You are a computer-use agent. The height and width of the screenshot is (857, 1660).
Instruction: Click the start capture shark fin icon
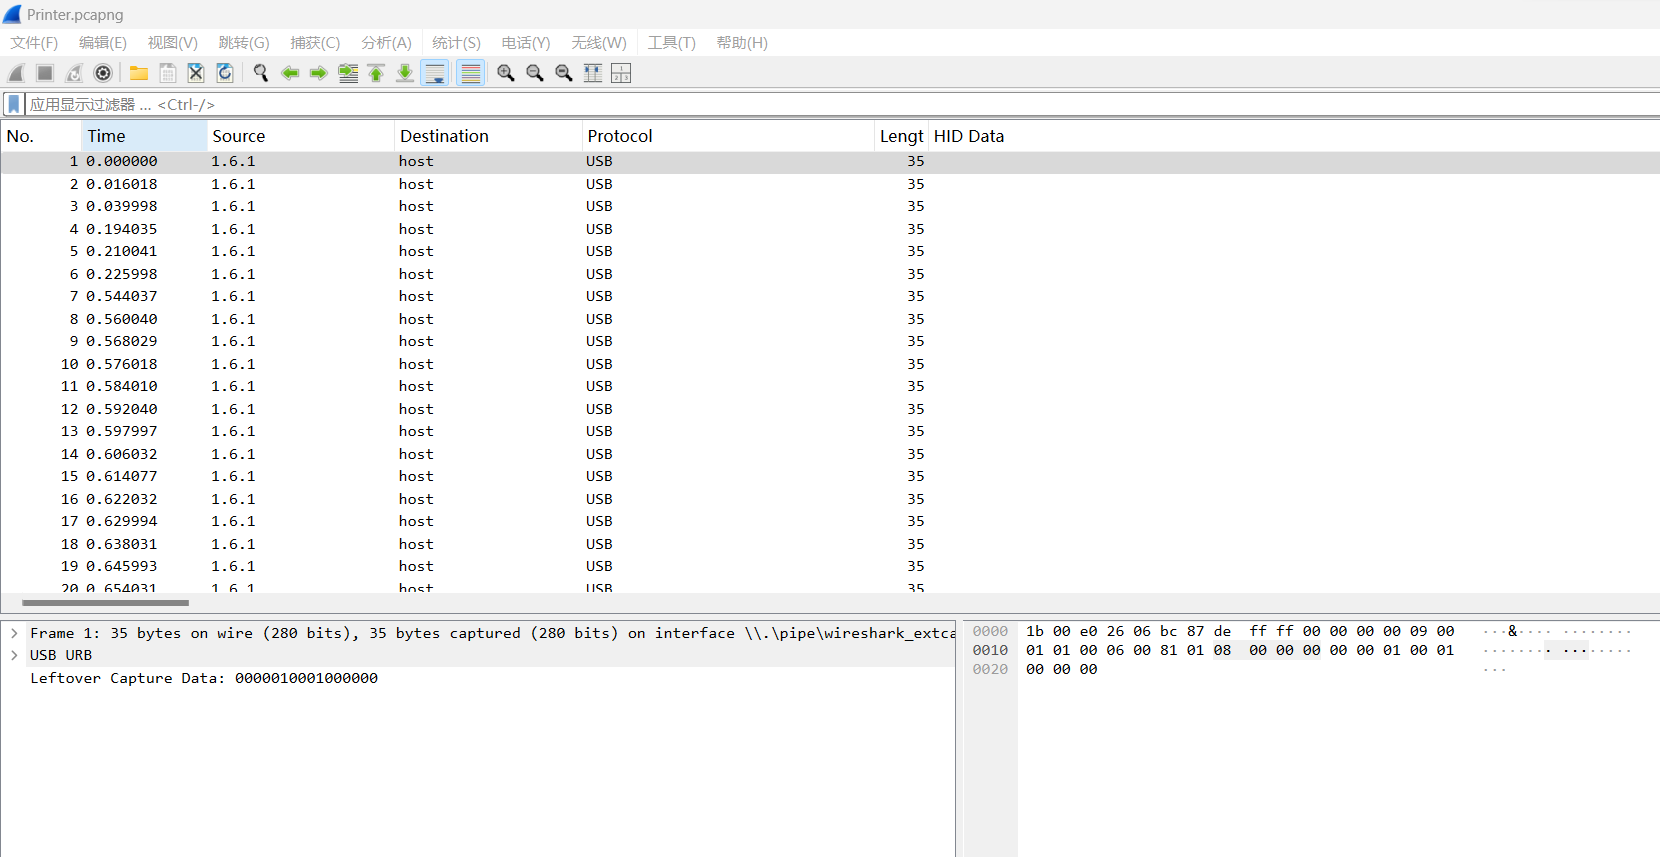pos(16,73)
